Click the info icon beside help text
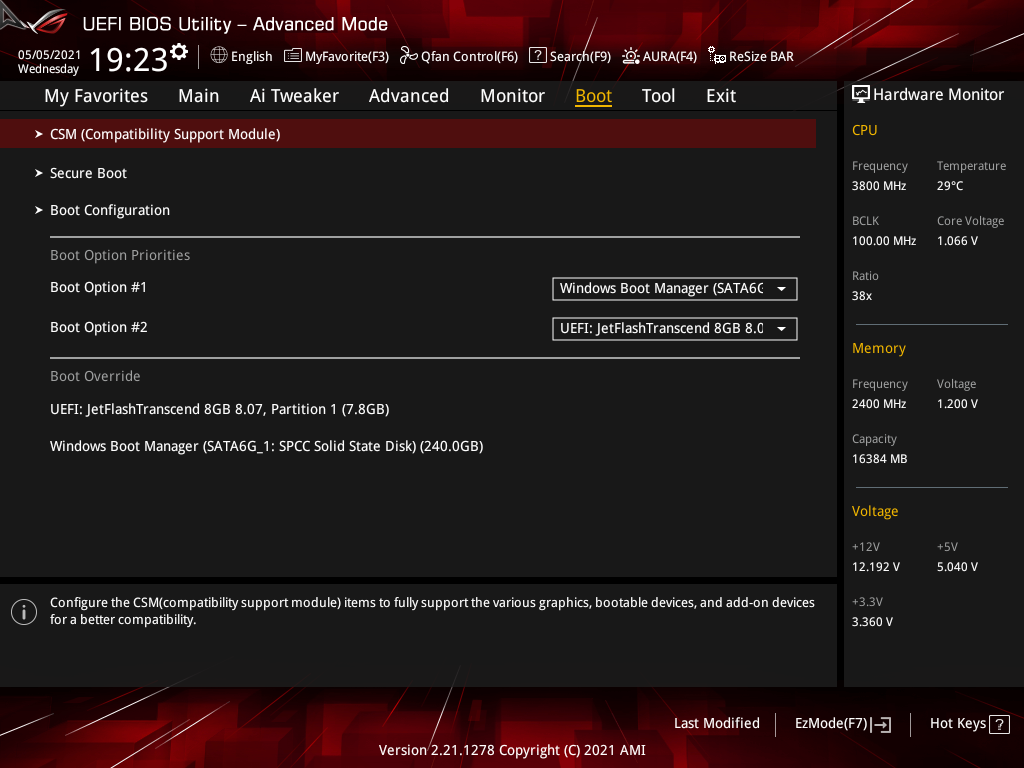The height and width of the screenshot is (768, 1024). point(24,612)
